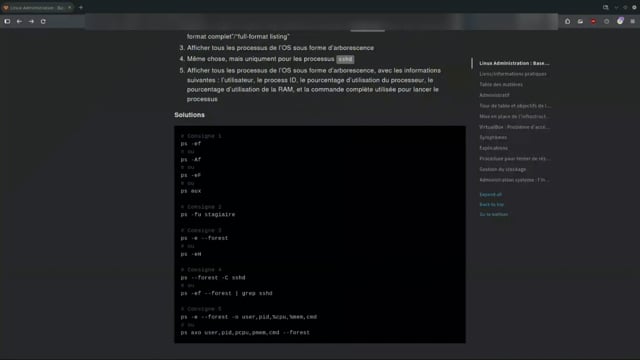Click the 'ps axo user,pid,pcpu,pmem,cmd' line
640x360 pixels.
click(x=245, y=333)
